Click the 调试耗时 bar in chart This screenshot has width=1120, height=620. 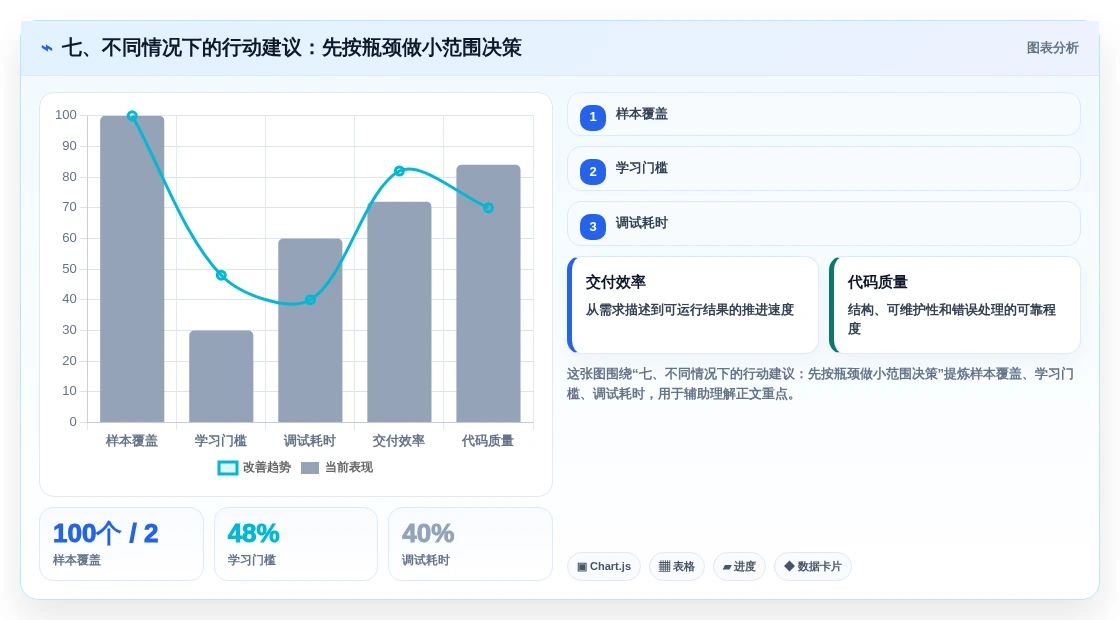click(310, 330)
